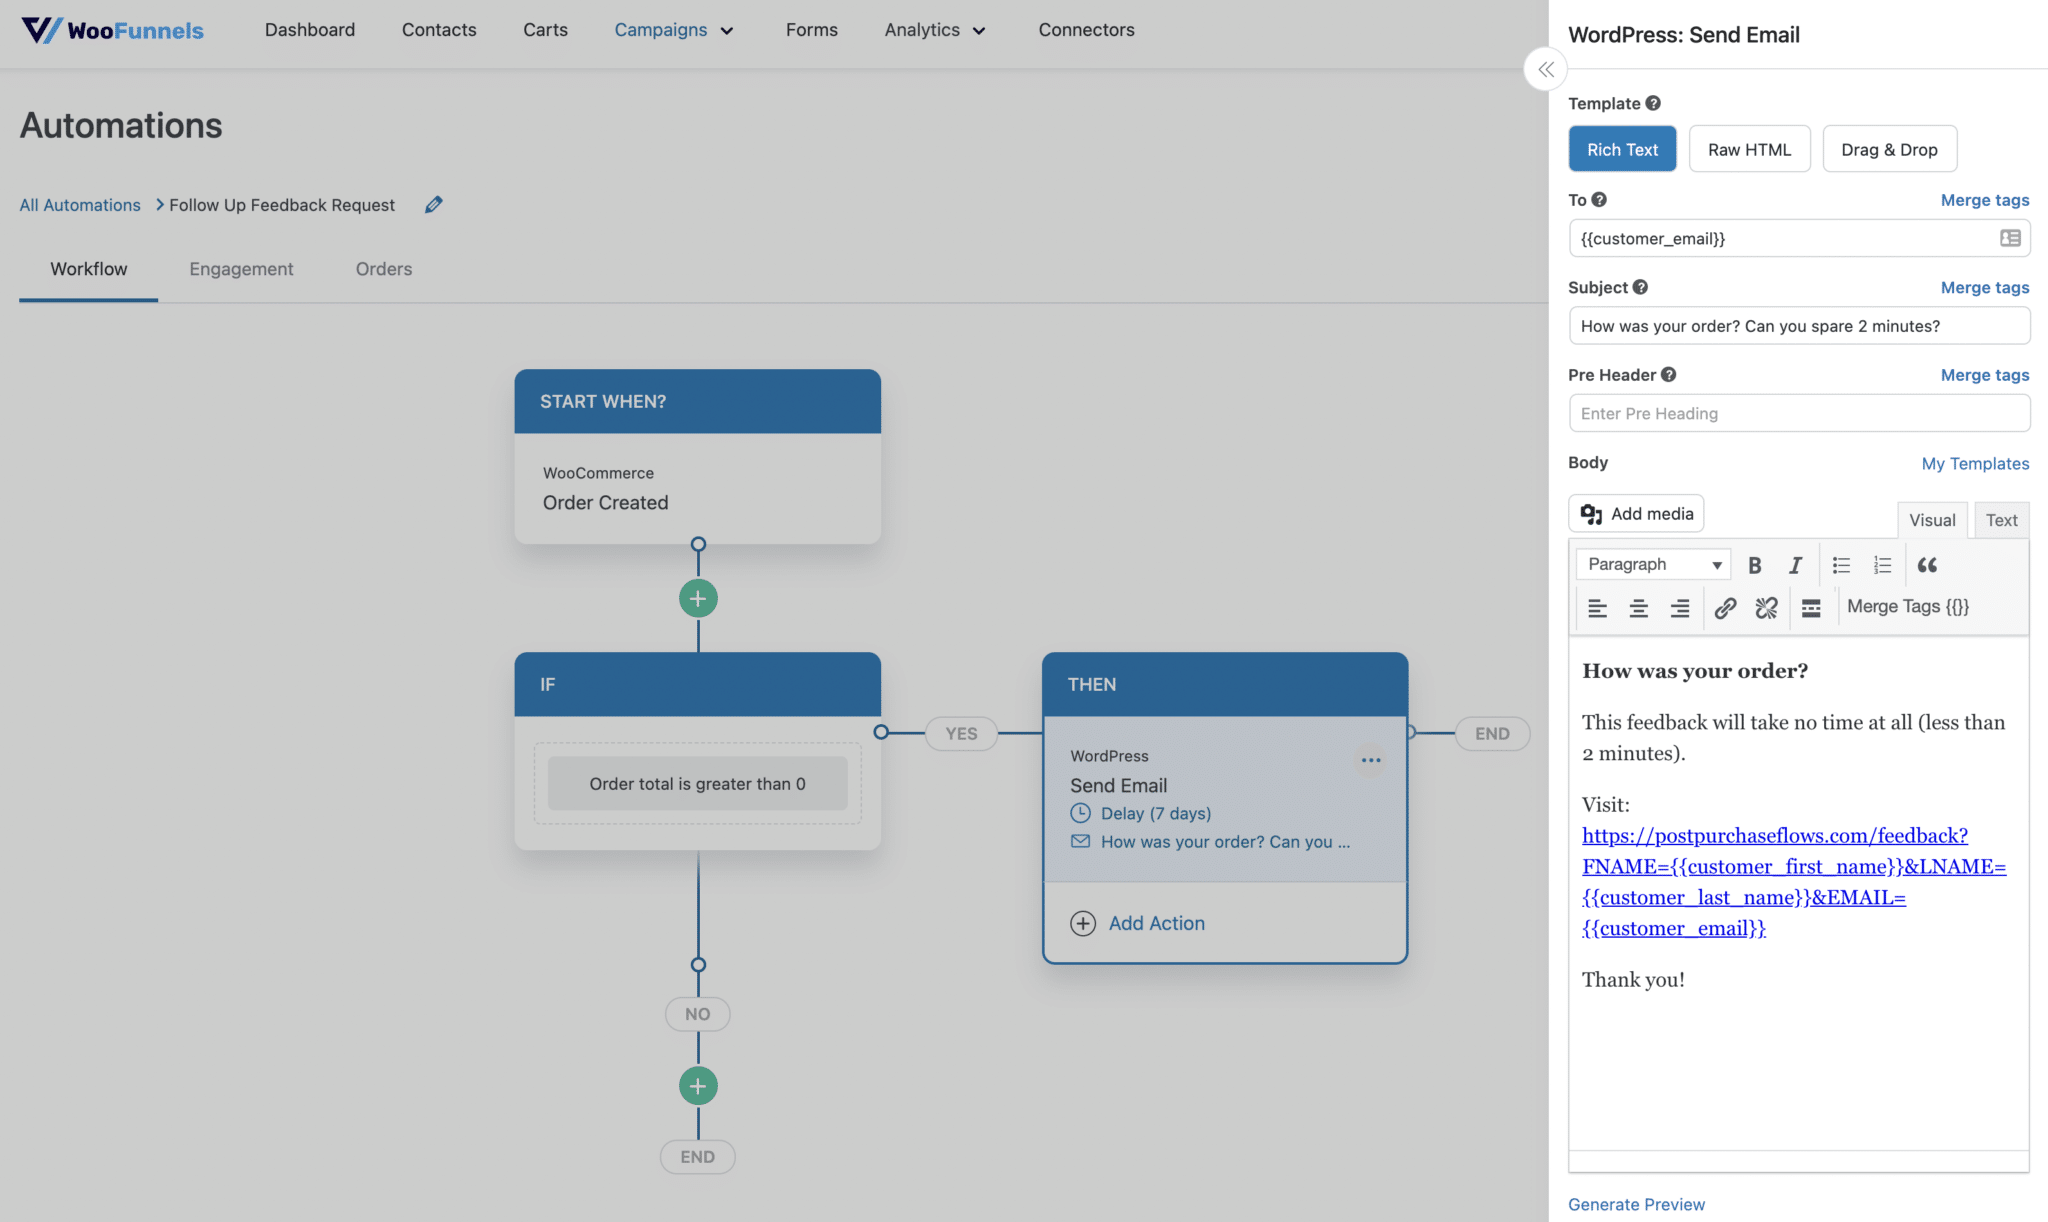Viewport: 2048px width, 1222px height.
Task: Click the remove link icon
Action: tap(1766, 608)
